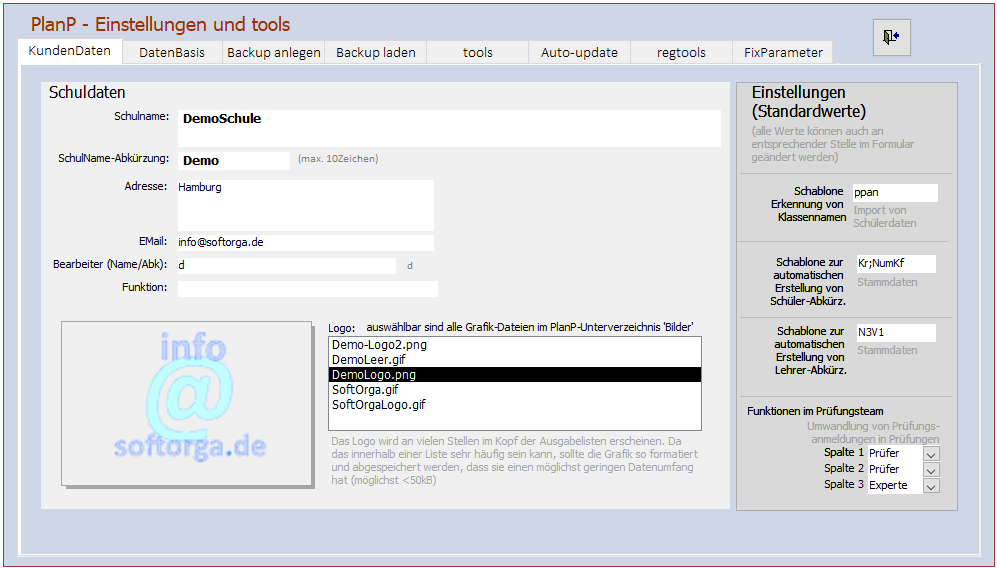Image resolution: width=997 pixels, height=568 pixels.
Task: Edit the Lehrer-Abkürz. Schablone field N3V1
Action: coord(895,333)
